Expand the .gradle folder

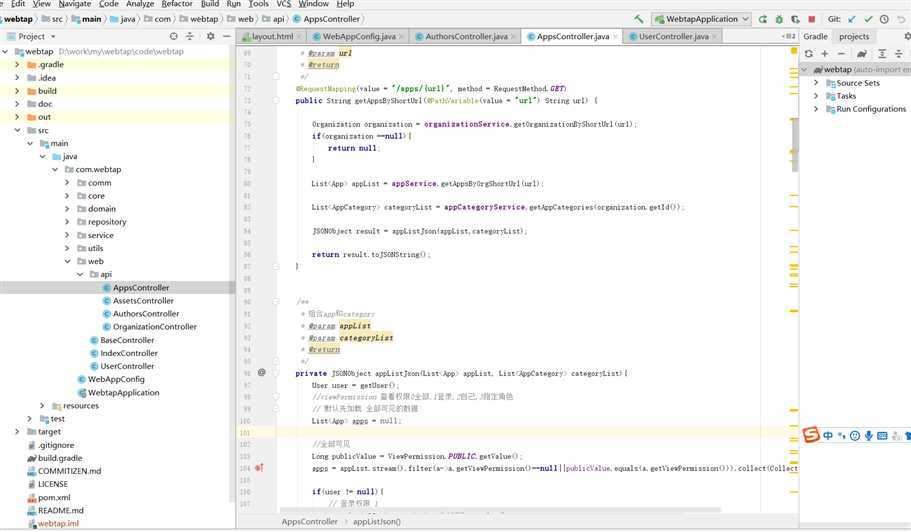[x=17, y=64]
